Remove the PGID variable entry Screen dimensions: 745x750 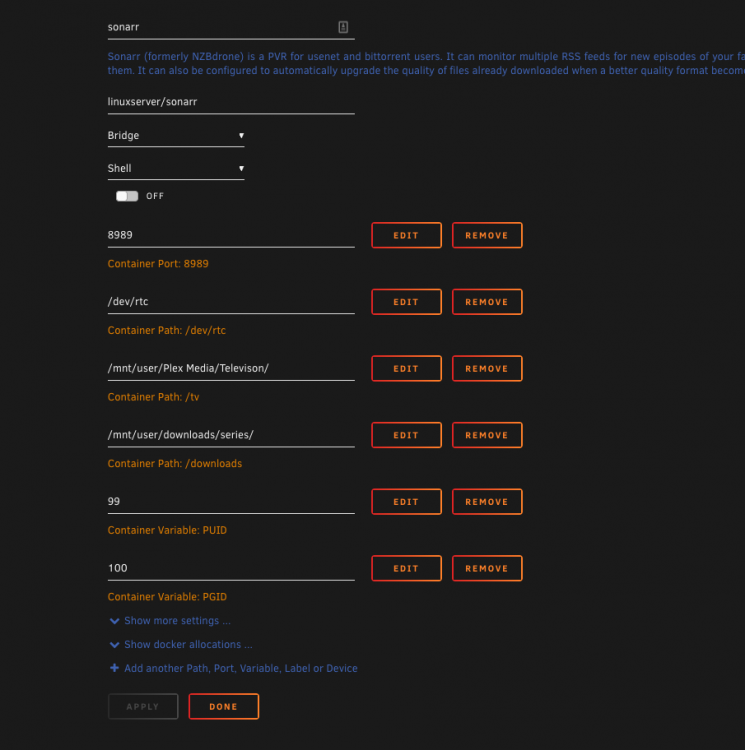click(x=487, y=568)
